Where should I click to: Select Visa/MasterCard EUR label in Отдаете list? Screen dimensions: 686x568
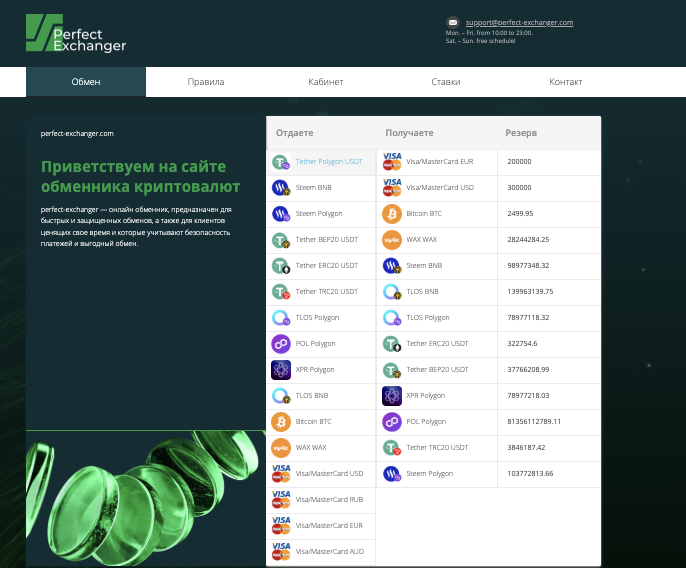329,526
